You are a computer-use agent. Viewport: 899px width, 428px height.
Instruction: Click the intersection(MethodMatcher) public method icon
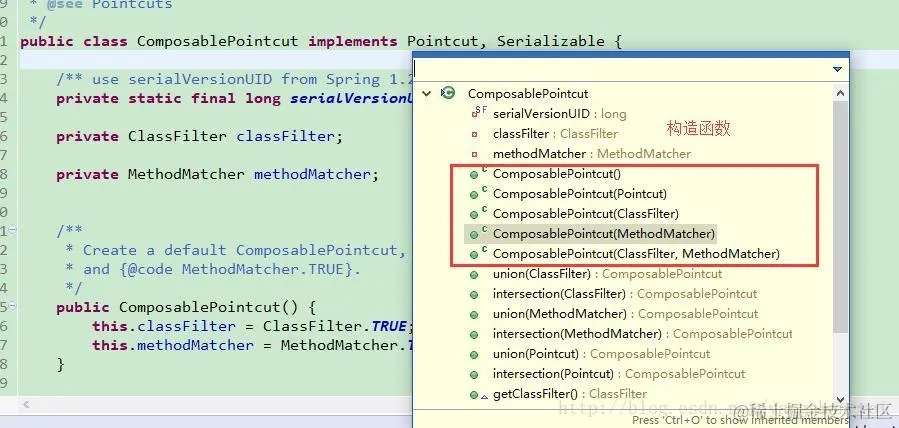pyautogui.click(x=474, y=335)
